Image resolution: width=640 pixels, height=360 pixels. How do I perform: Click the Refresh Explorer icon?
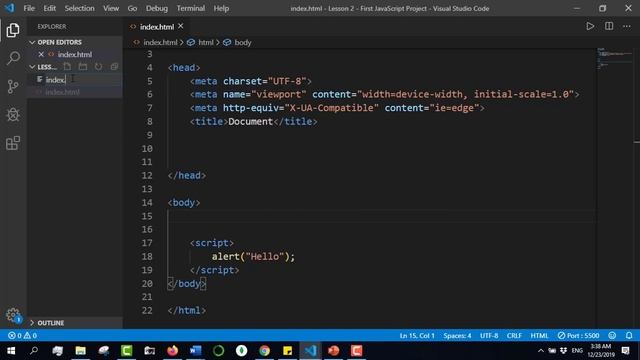click(x=98, y=67)
